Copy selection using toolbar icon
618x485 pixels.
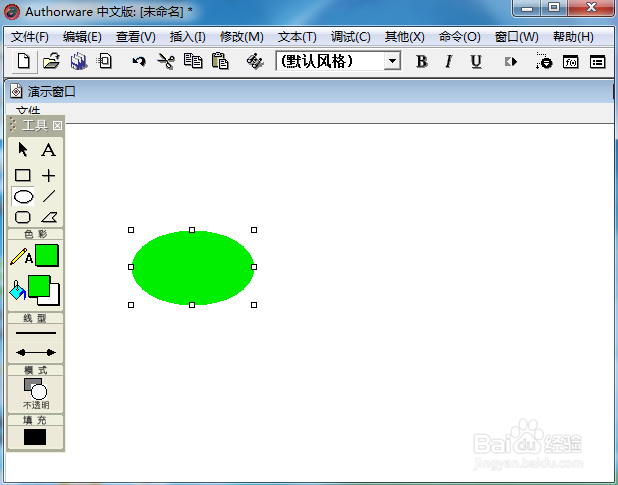(x=193, y=61)
